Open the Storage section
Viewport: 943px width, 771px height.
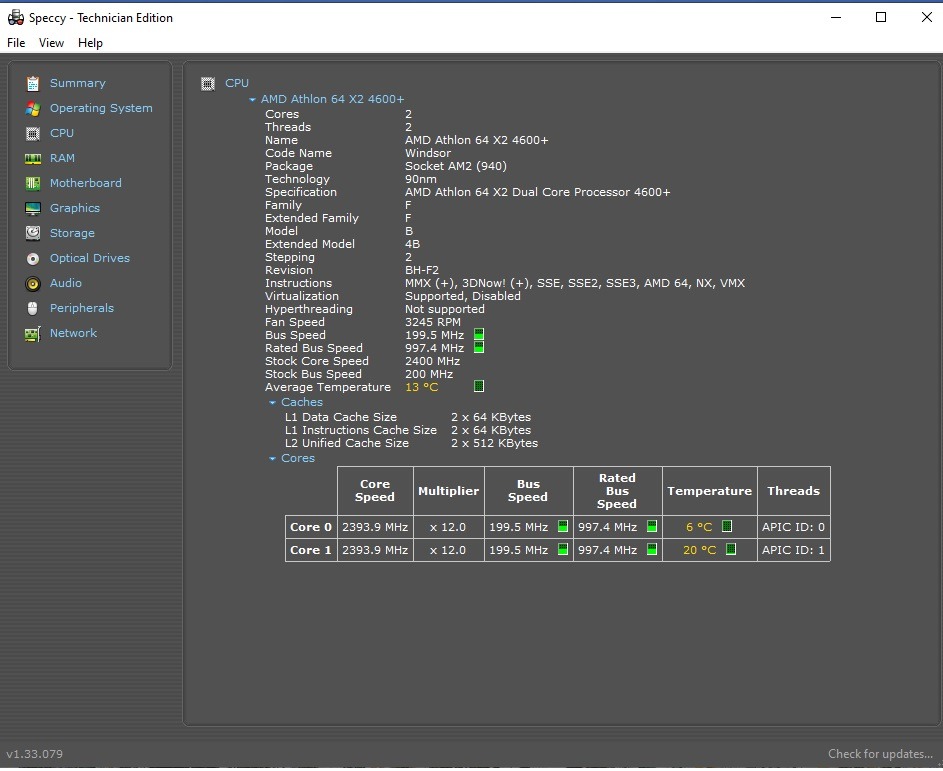[72, 233]
